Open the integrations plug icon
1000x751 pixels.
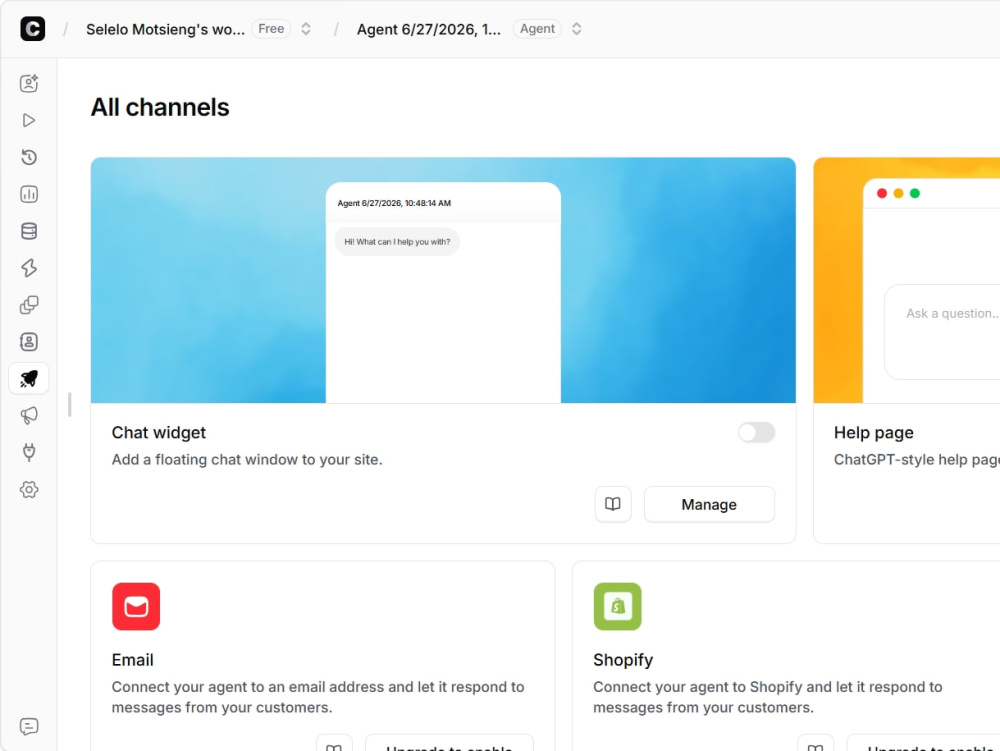(29, 453)
